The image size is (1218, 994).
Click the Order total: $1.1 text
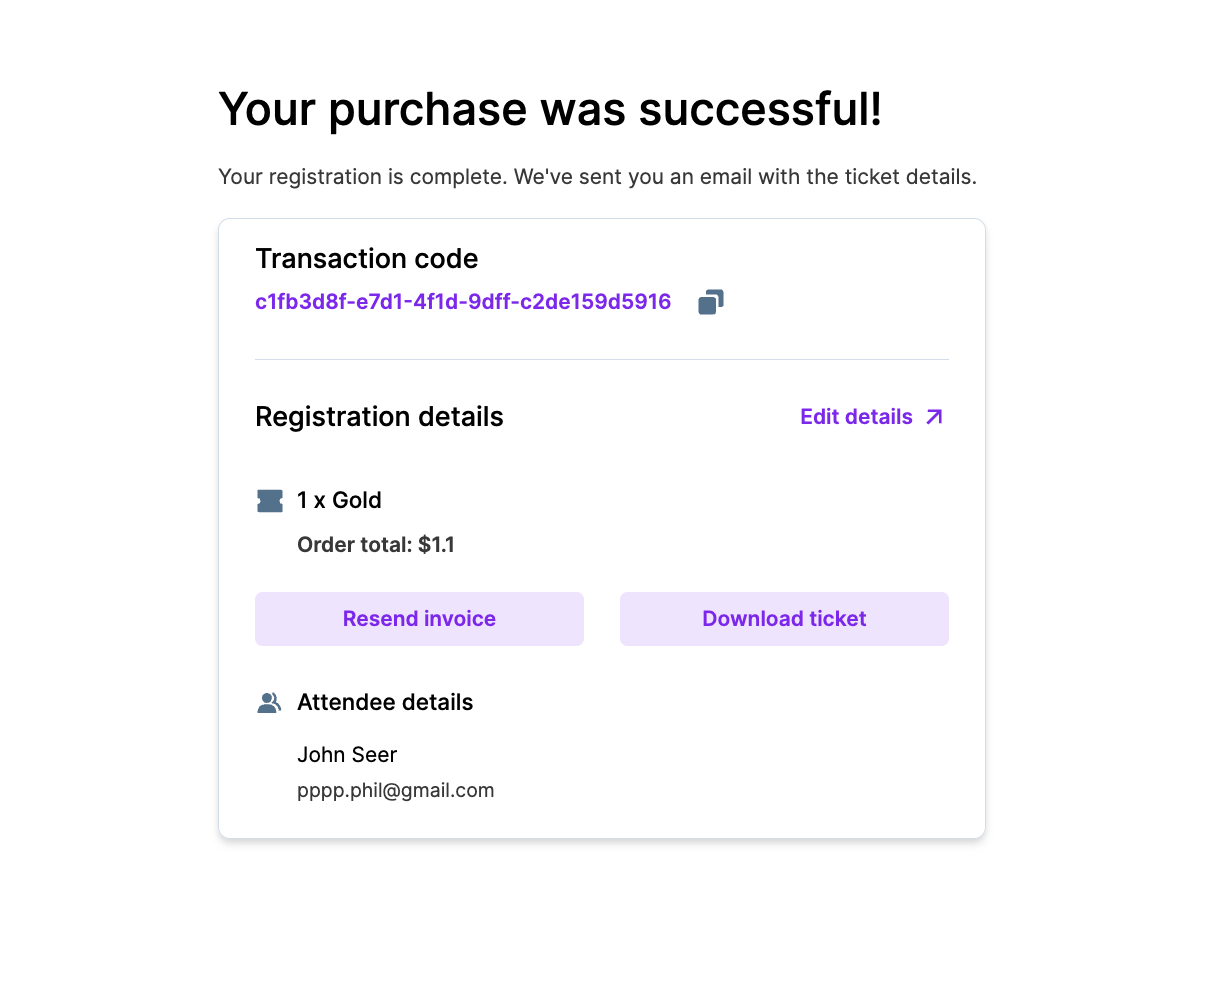(376, 545)
